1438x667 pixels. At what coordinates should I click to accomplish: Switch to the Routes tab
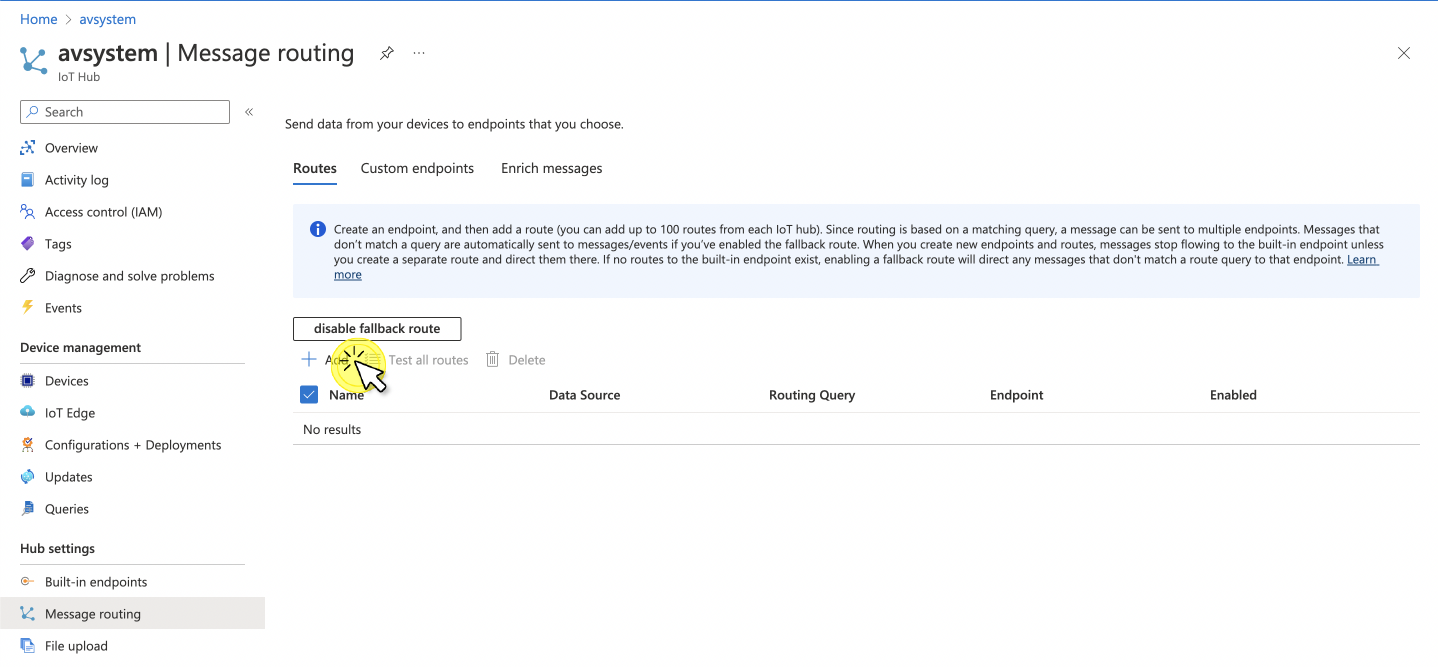315,168
